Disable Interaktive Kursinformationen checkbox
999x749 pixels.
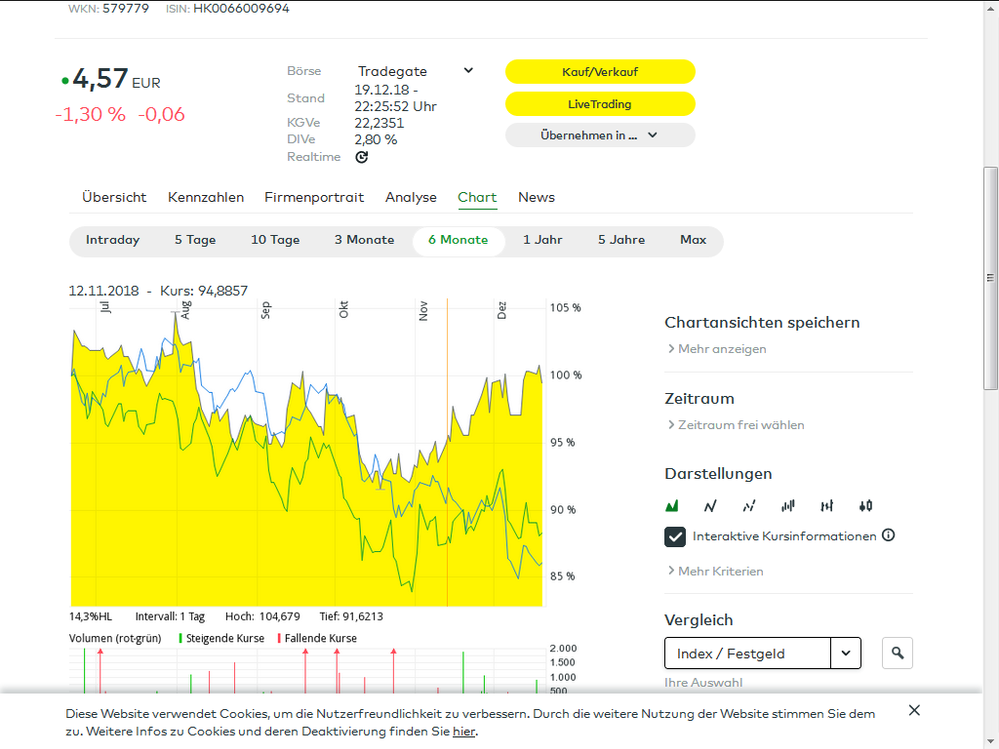click(x=674, y=536)
